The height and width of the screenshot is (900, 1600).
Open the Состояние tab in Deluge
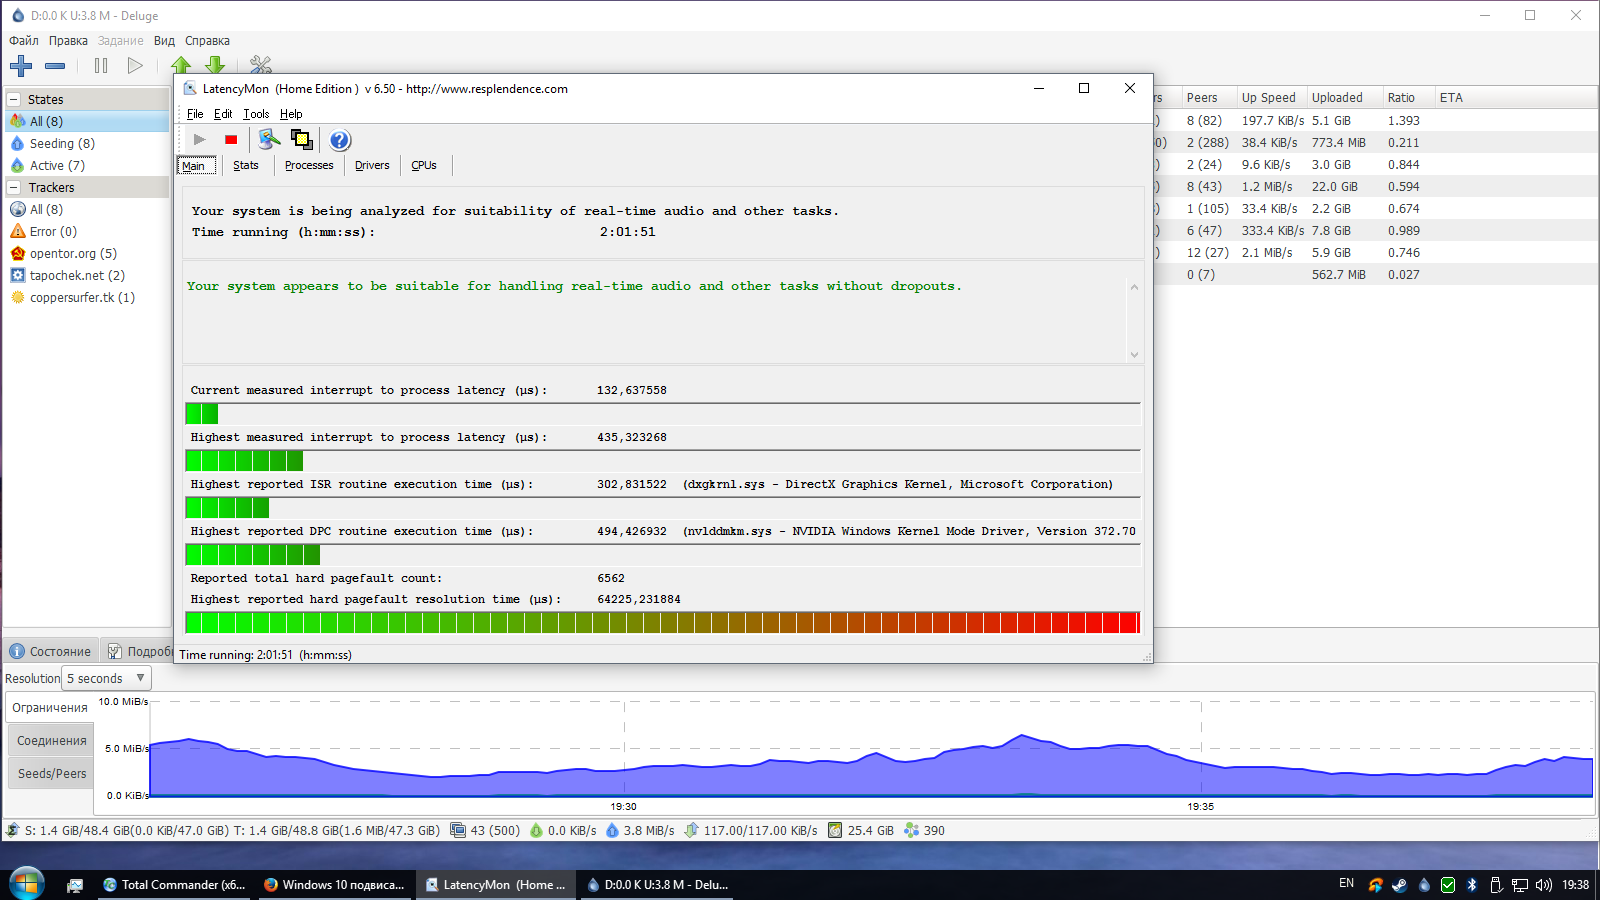[x=51, y=652]
